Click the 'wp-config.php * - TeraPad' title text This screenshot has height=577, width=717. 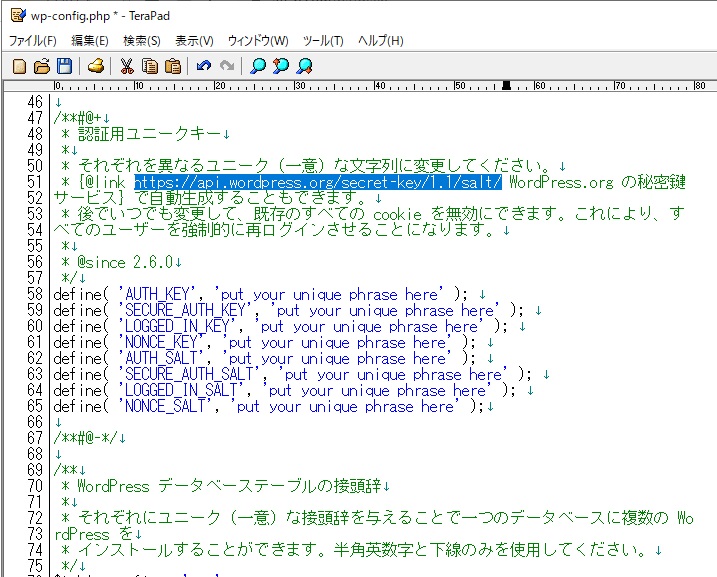point(100,16)
